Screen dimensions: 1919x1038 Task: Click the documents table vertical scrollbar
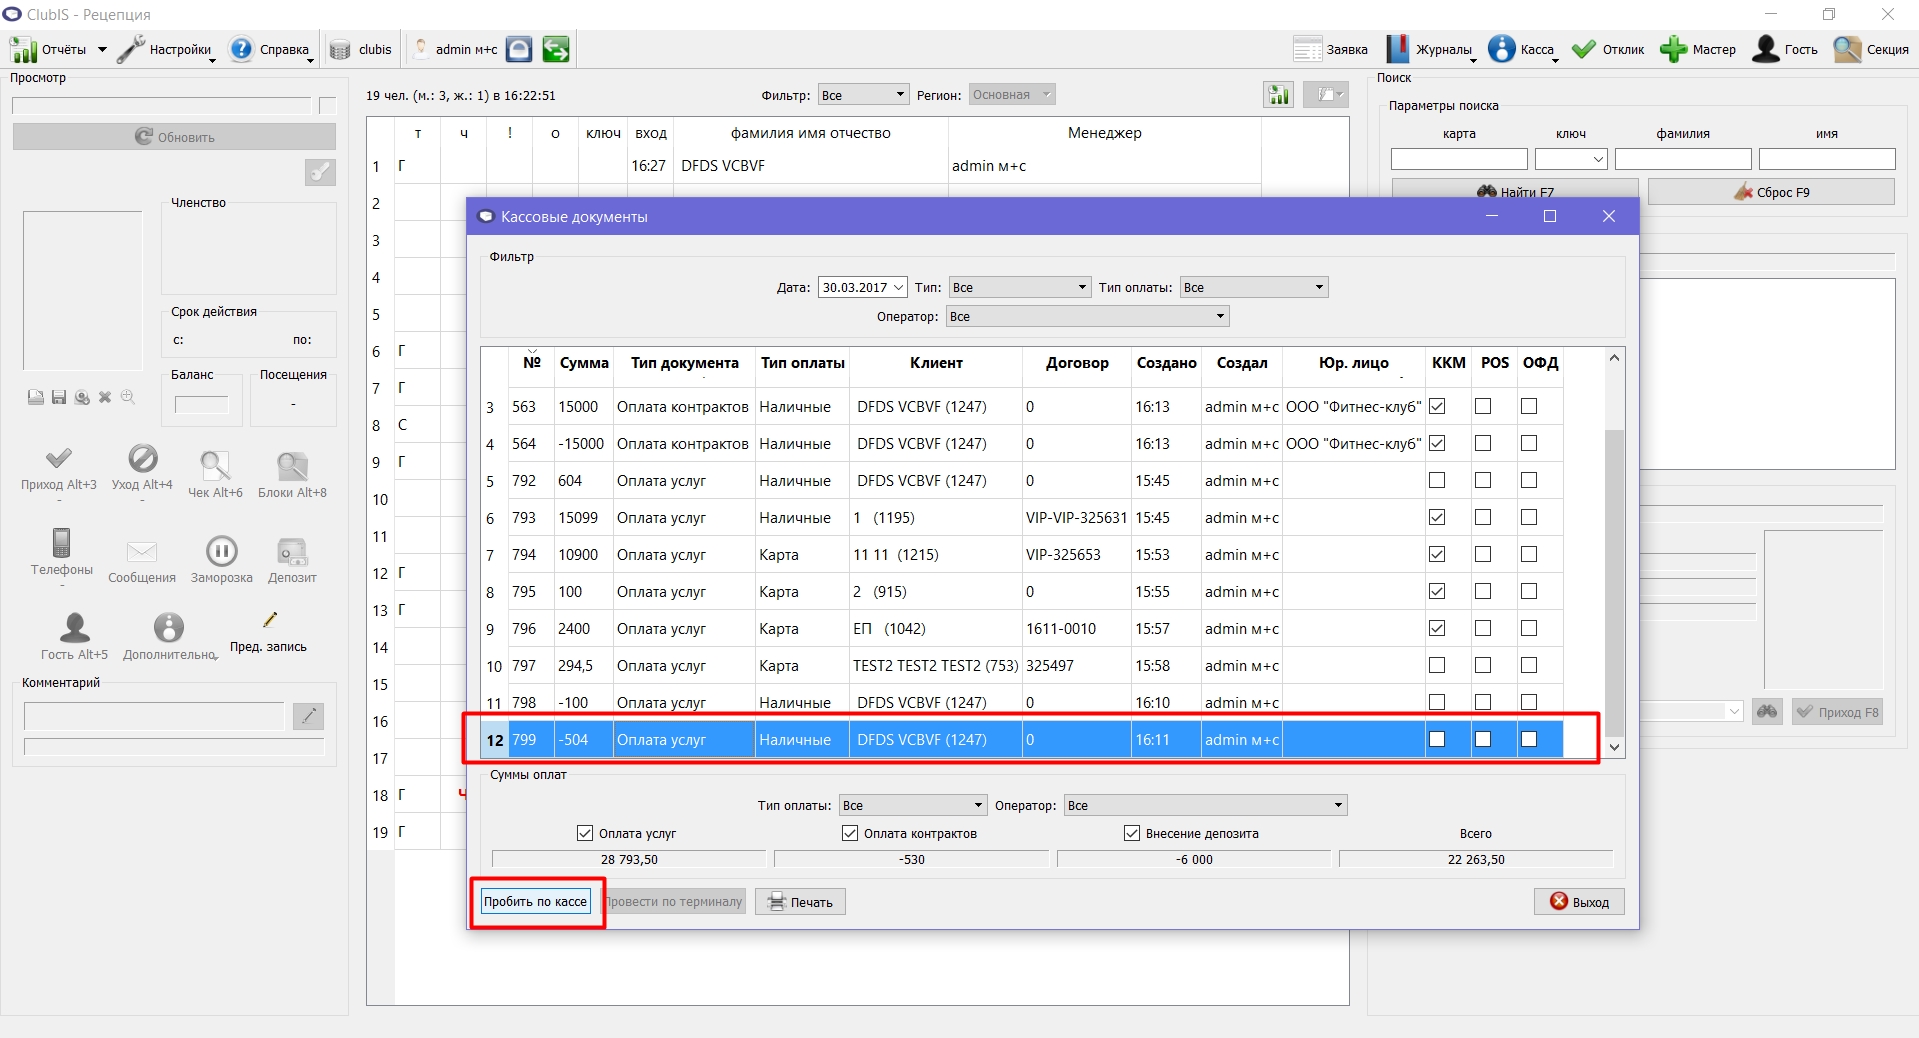[x=1614, y=552]
